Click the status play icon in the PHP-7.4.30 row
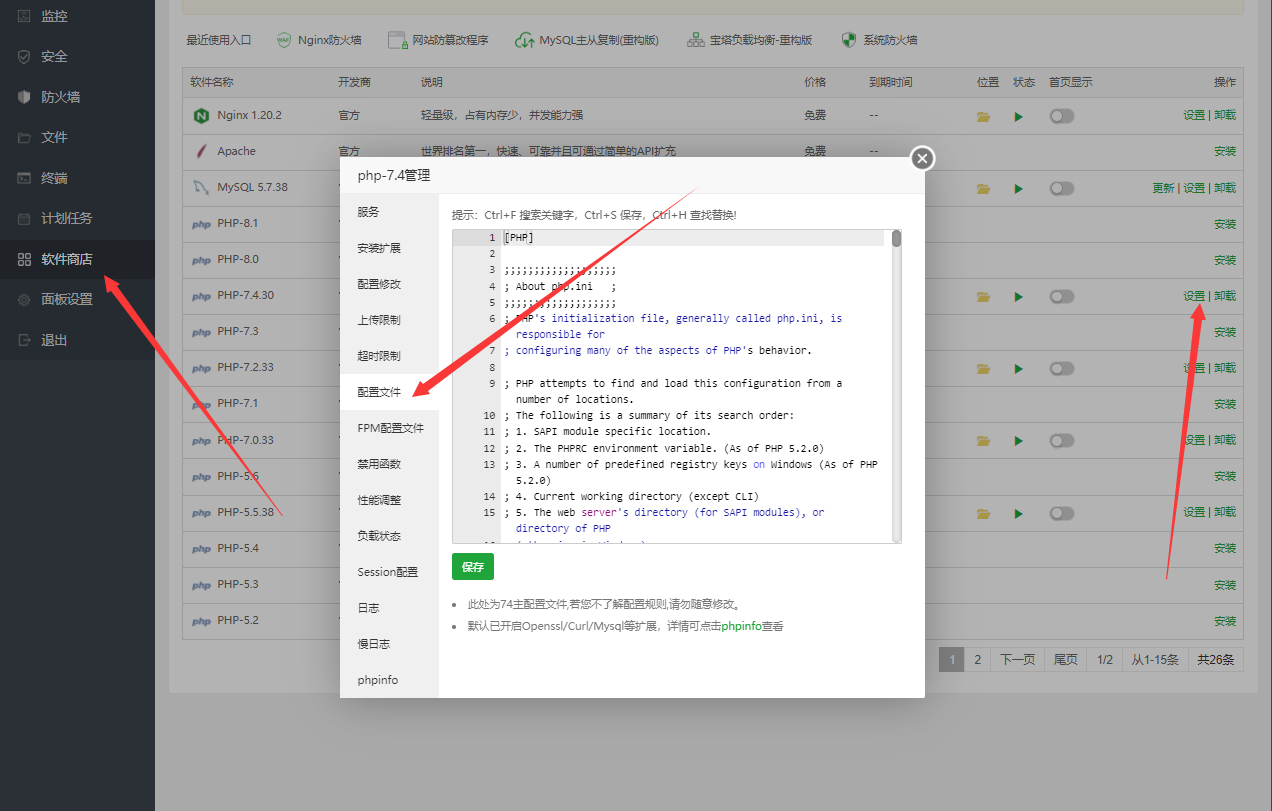The height and width of the screenshot is (811, 1272). tap(1019, 296)
